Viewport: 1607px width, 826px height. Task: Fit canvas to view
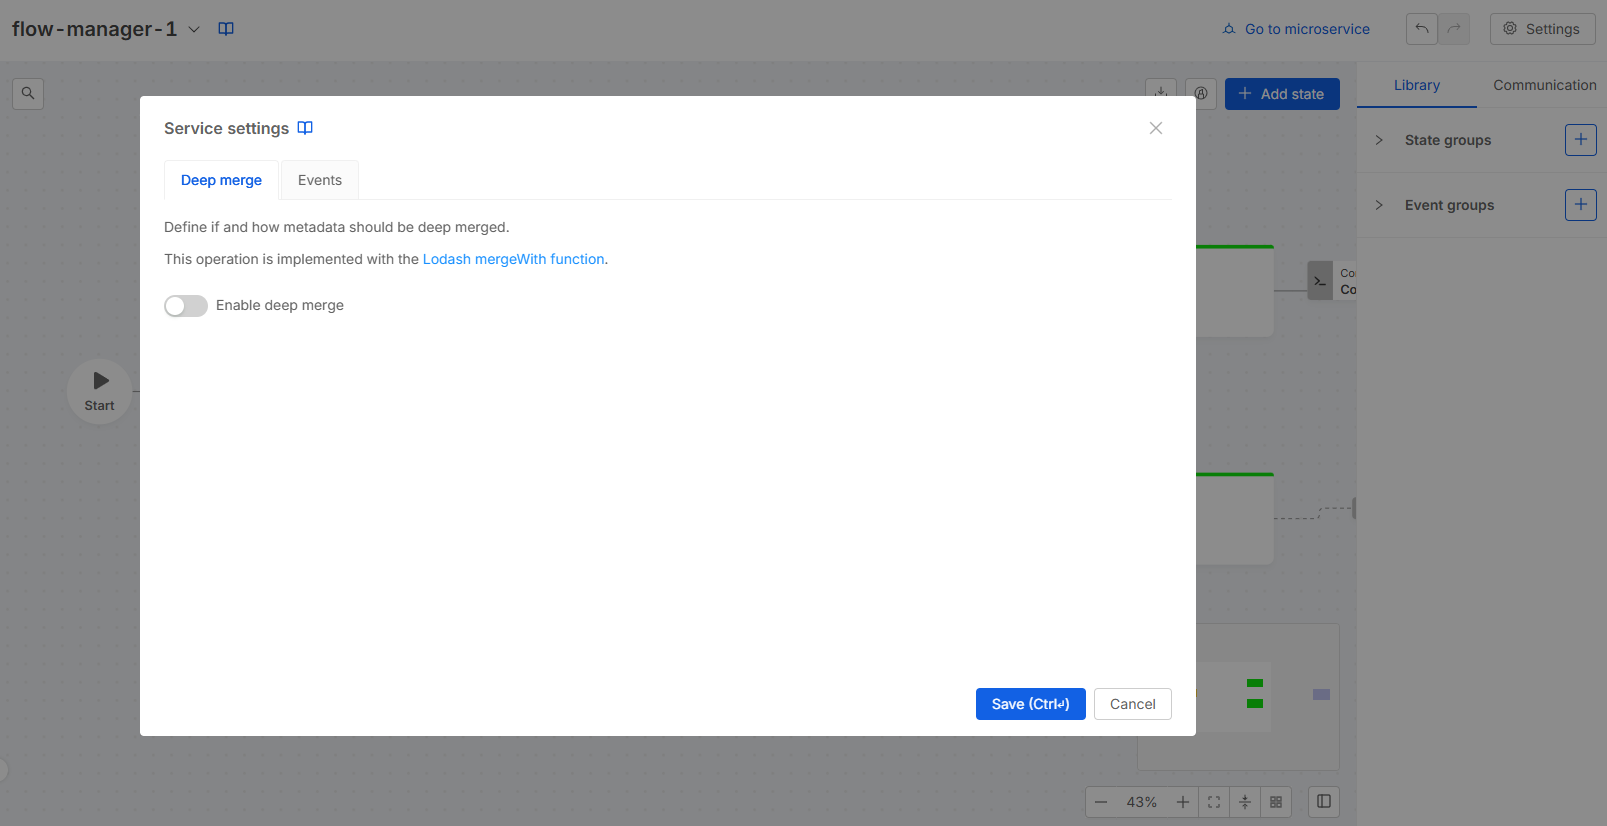coord(1214,802)
